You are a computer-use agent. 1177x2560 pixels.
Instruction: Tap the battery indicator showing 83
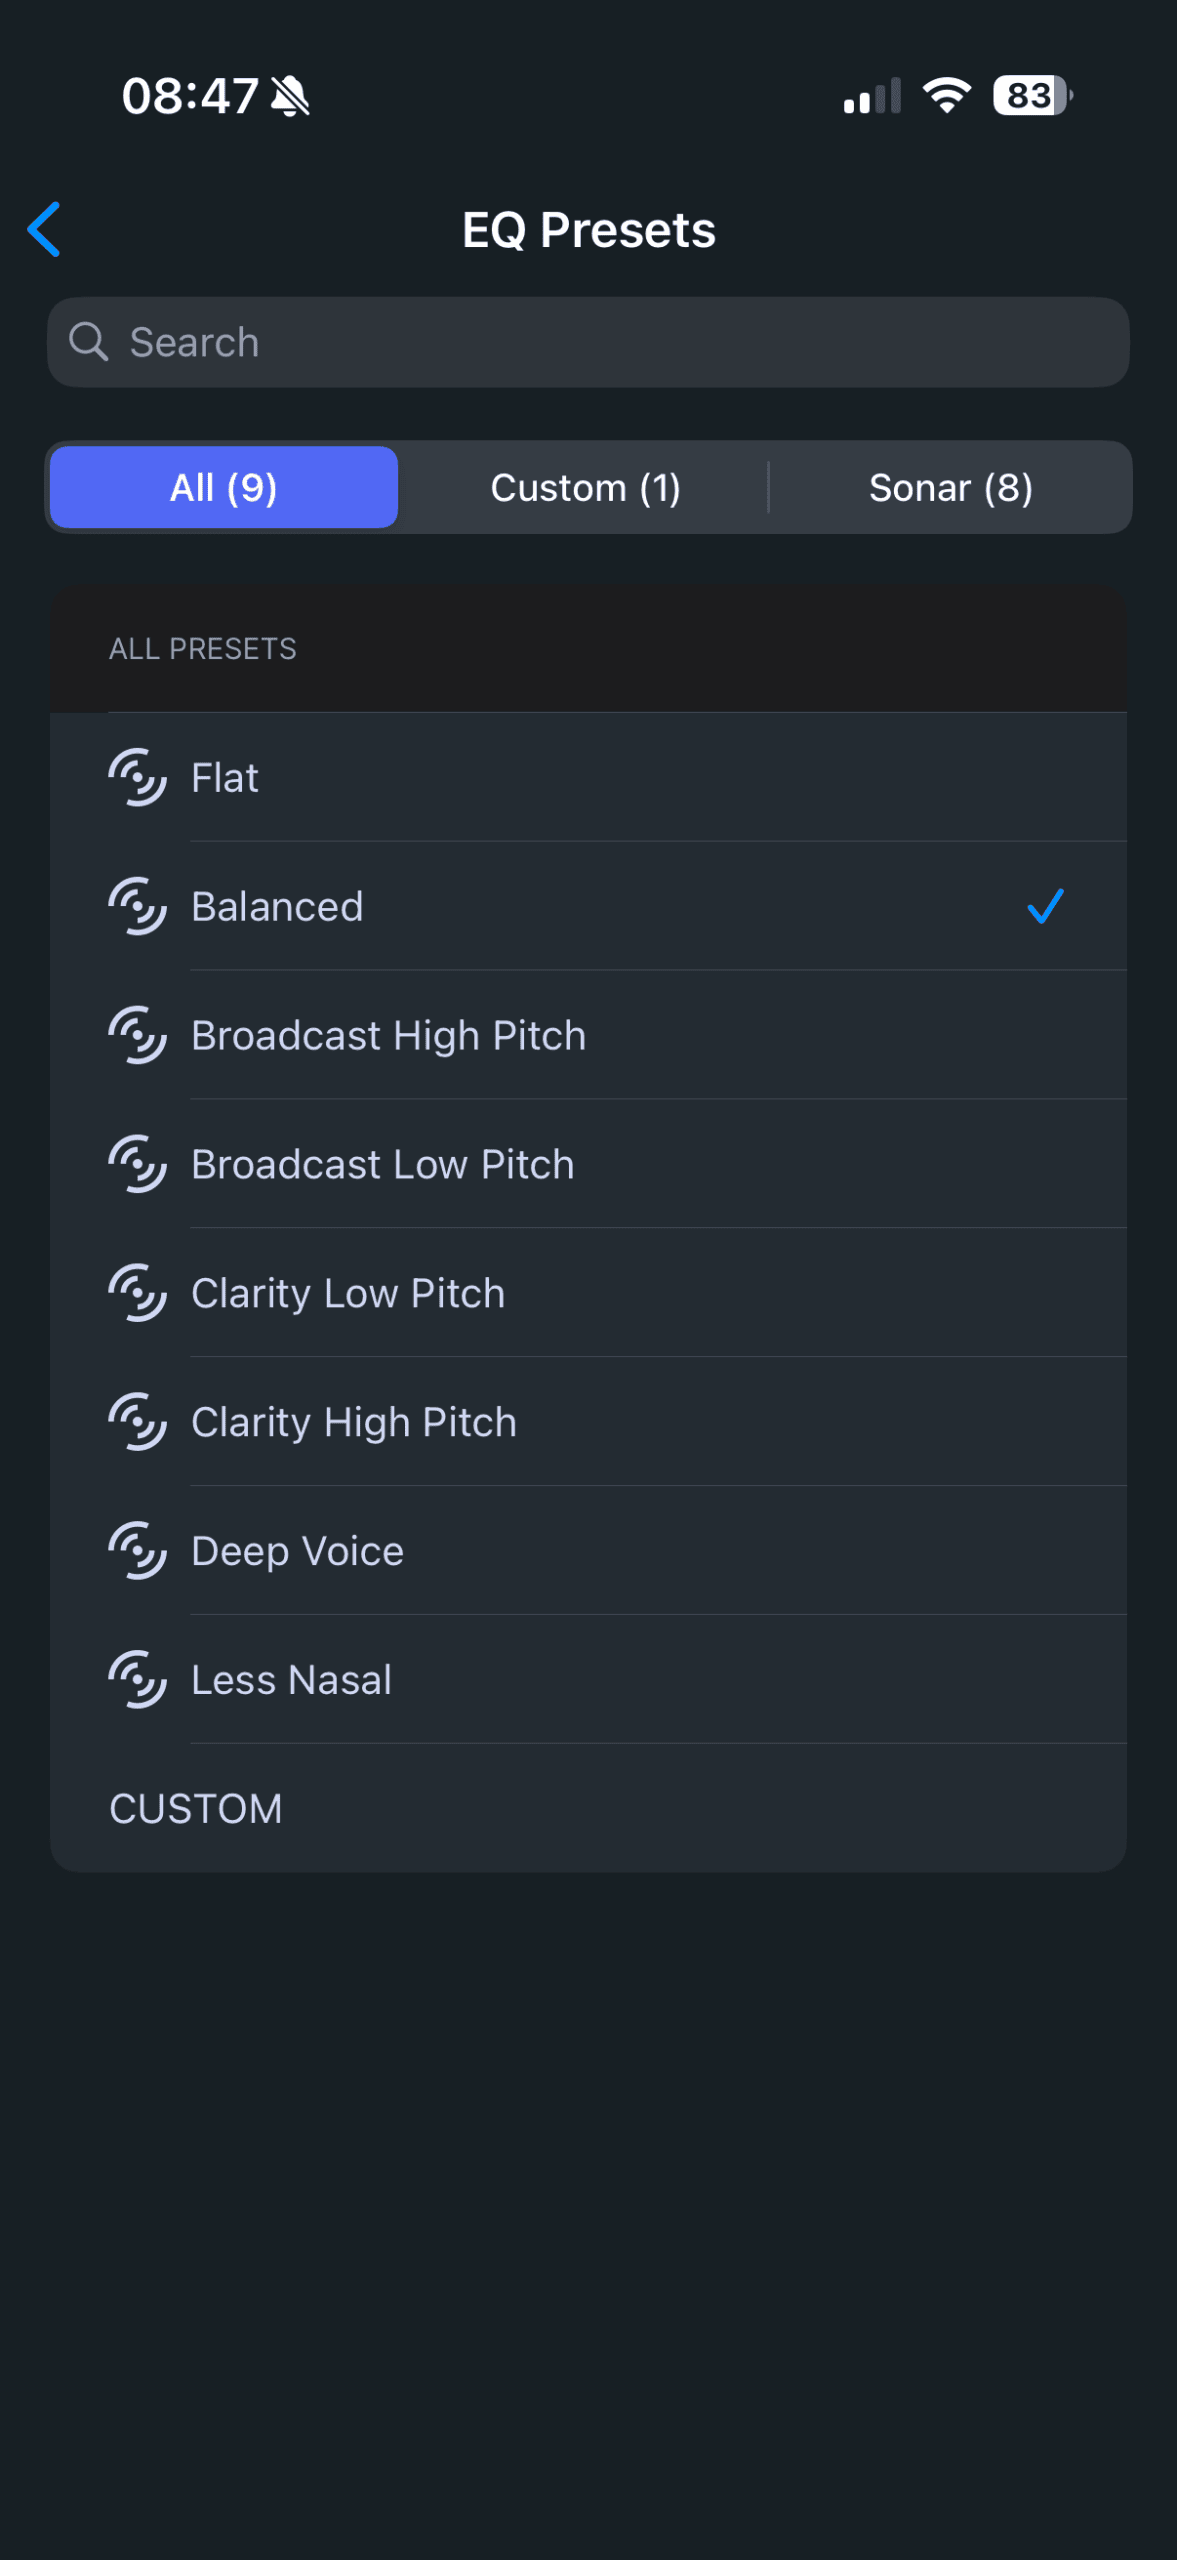point(1030,96)
